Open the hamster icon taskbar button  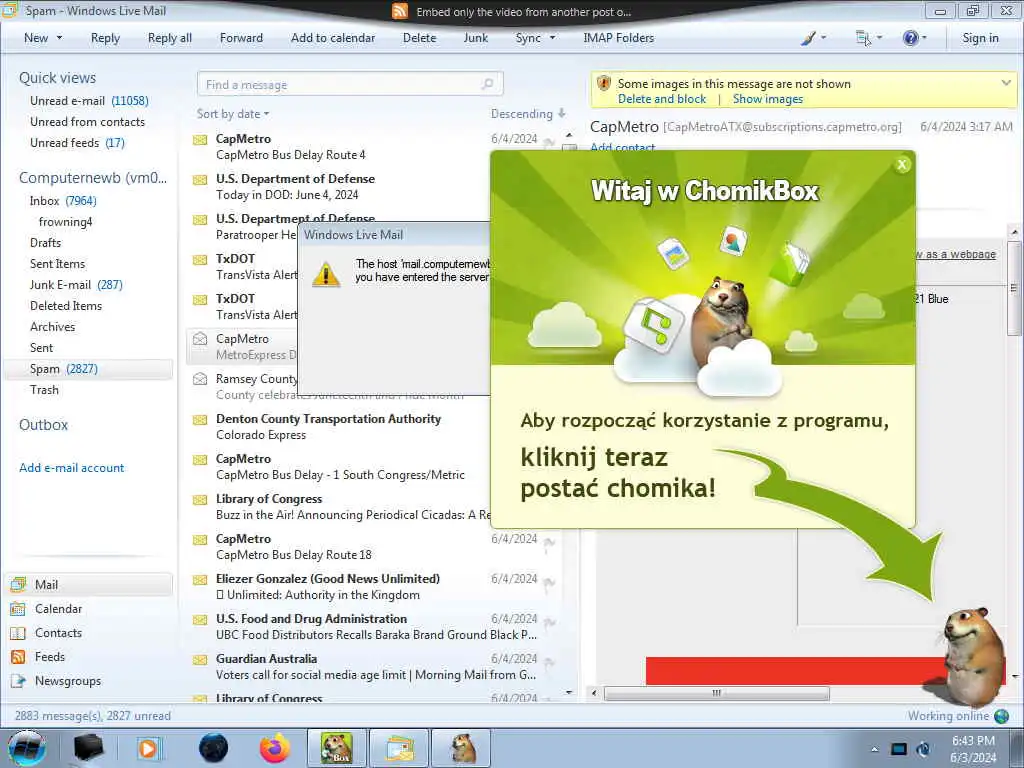(462, 748)
